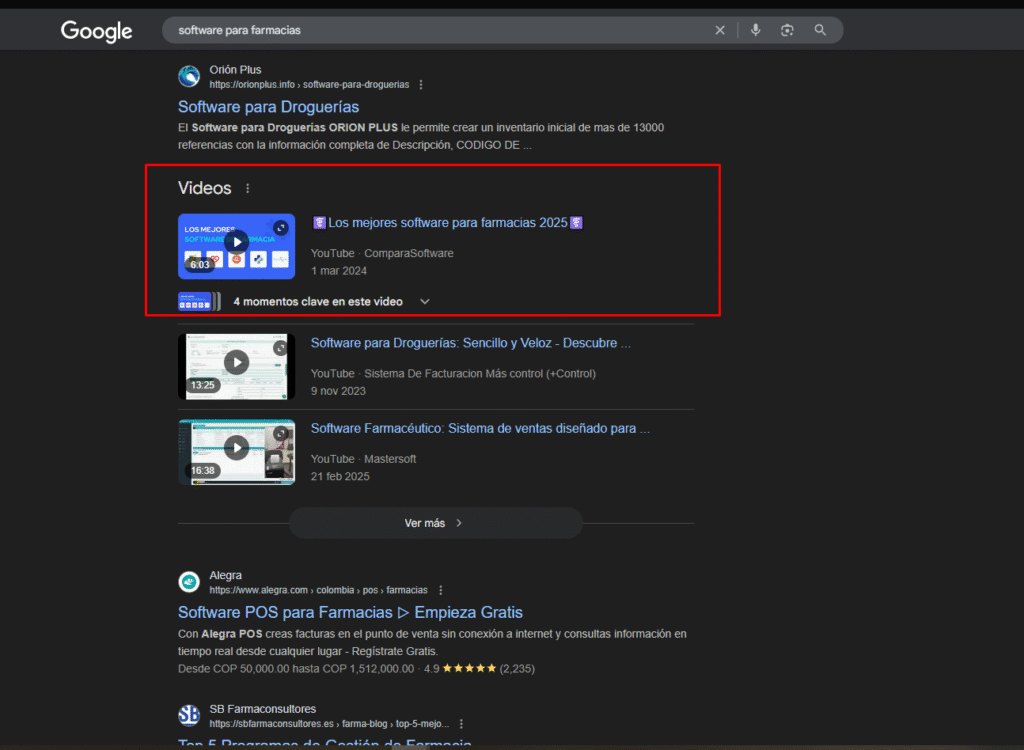Open options menu next to Videos heading
Image resolution: width=1024 pixels, height=750 pixels.
(x=248, y=188)
